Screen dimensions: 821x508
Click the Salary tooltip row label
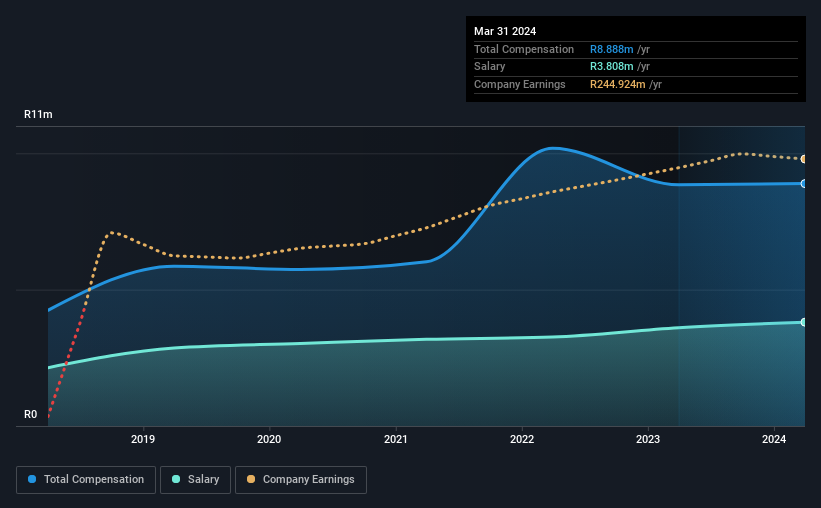[490, 67]
